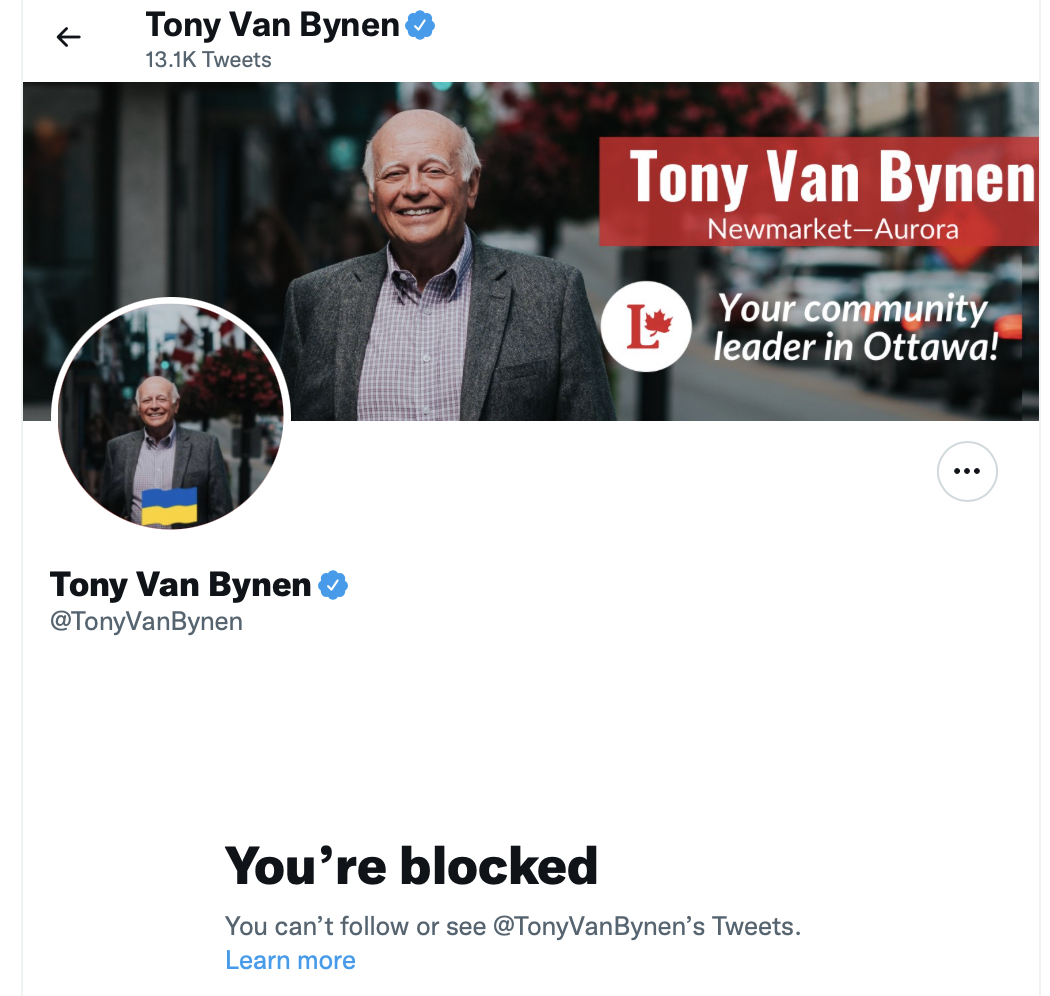Viewport: 1050px width, 996px height.
Task: Click the Ukraine flag on the profile picture
Action: tap(169, 507)
